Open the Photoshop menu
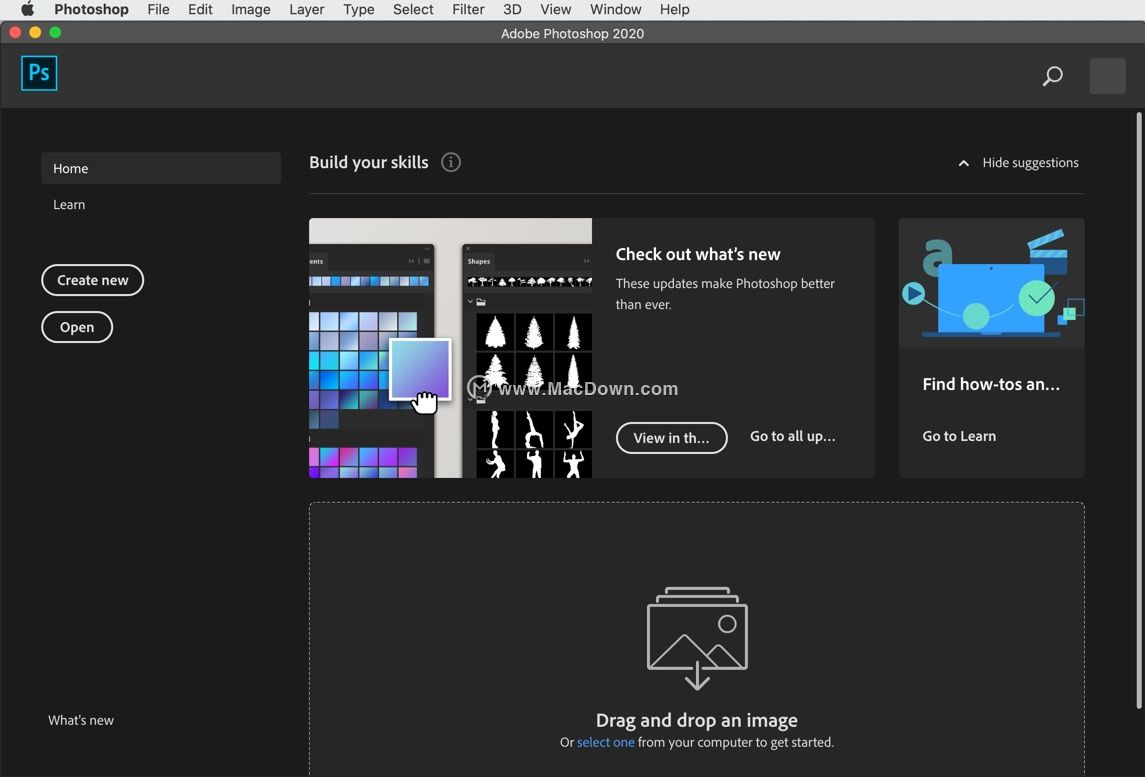 (91, 9)
